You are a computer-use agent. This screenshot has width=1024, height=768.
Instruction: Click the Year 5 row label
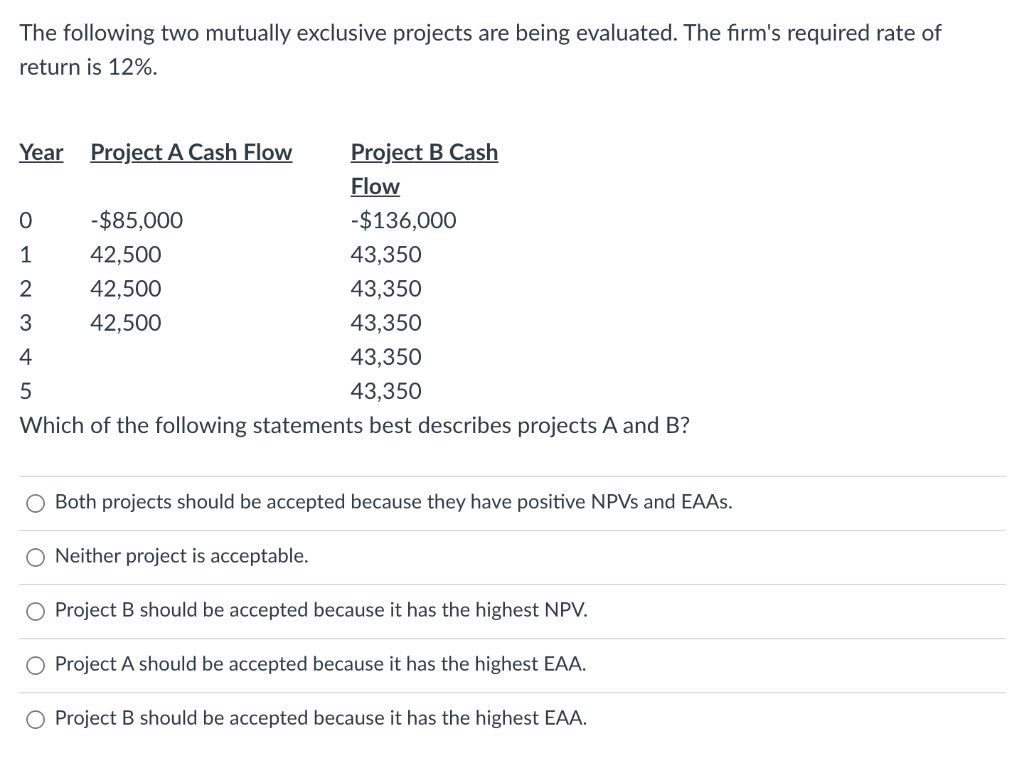24,391
